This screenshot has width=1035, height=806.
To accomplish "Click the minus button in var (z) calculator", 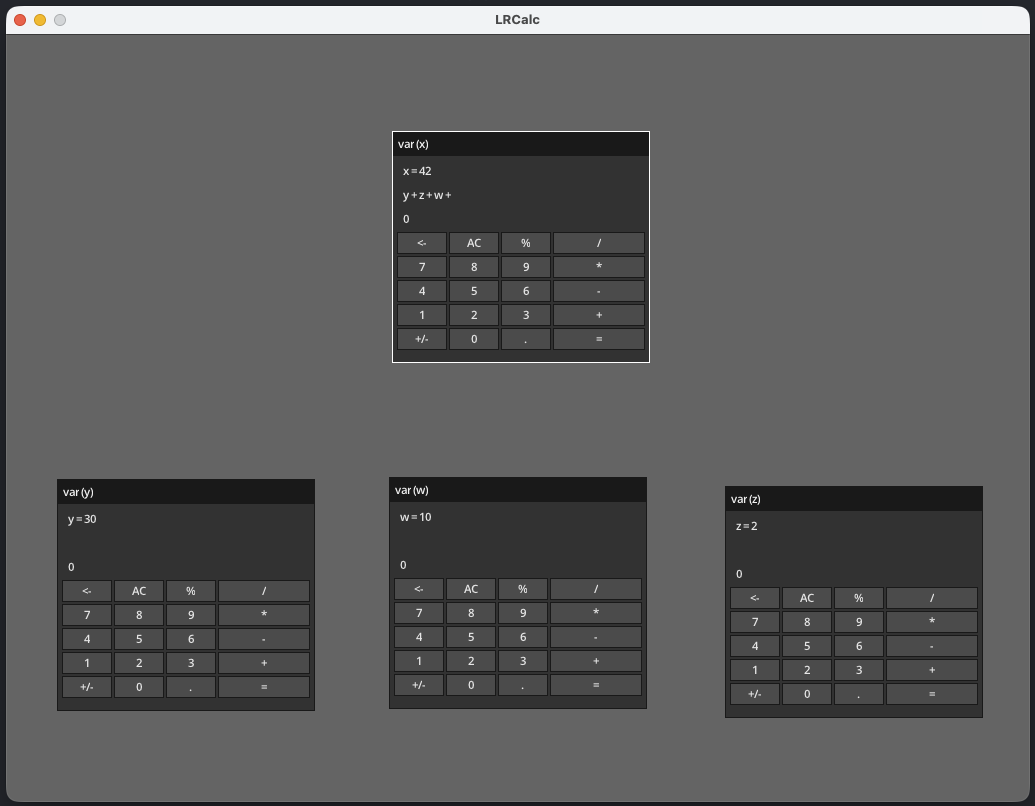I will pos(931,646).
